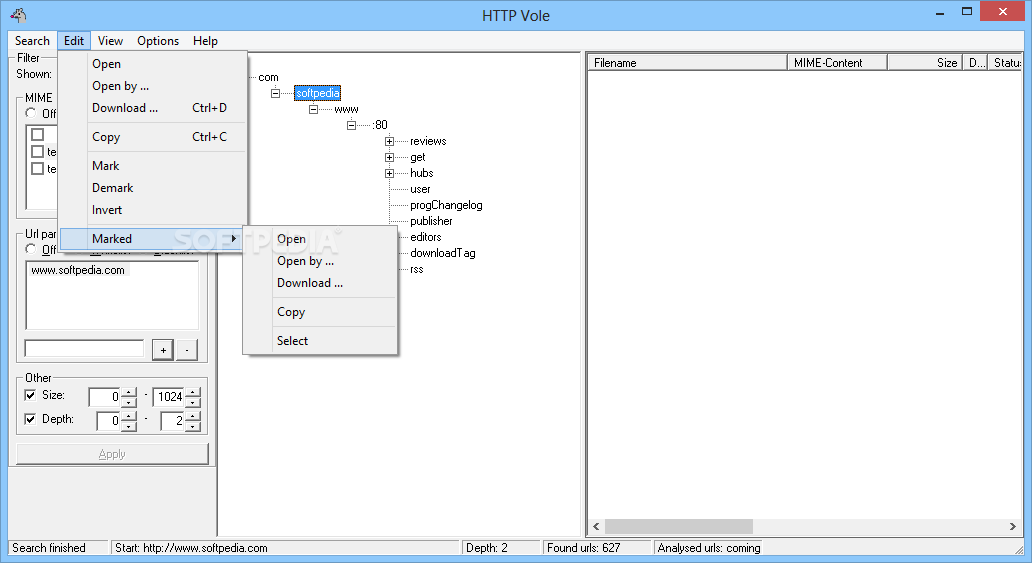Choose Download ... in Marked submenu

tap(321, 283)
